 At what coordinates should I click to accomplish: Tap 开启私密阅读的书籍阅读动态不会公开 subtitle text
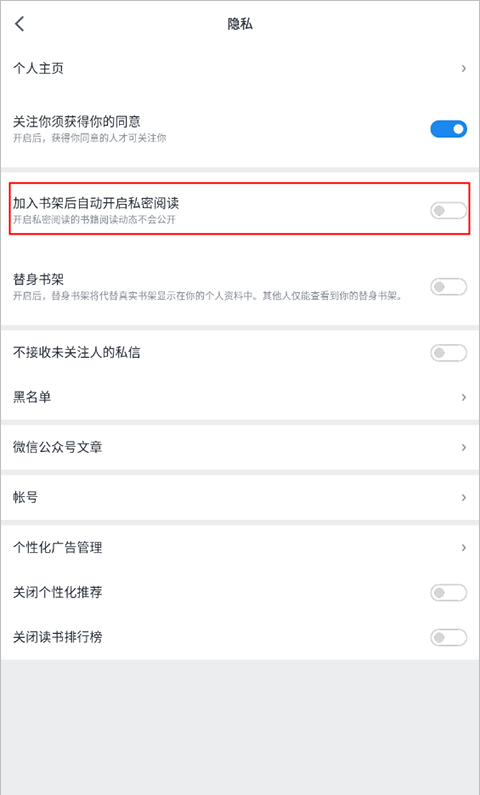click(x=94, y=220)
